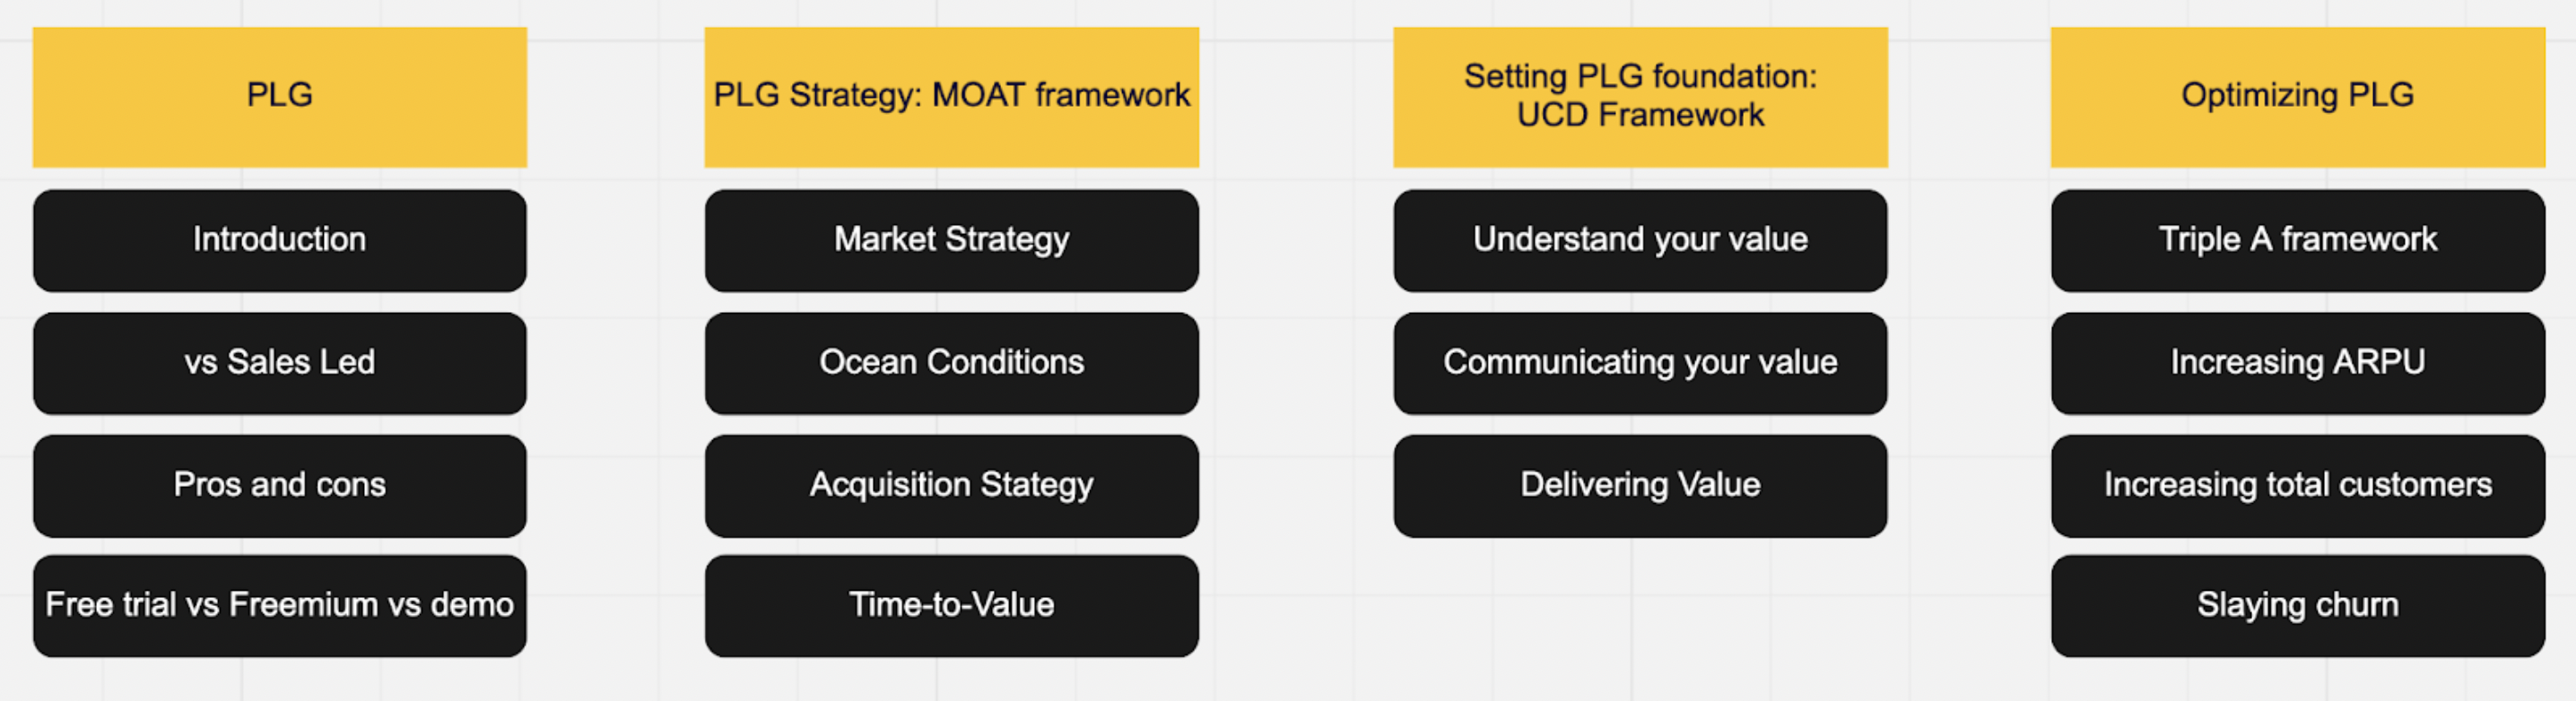Click the Time-to-Value card
The image size is (2576, 701).
pos(952,606)
